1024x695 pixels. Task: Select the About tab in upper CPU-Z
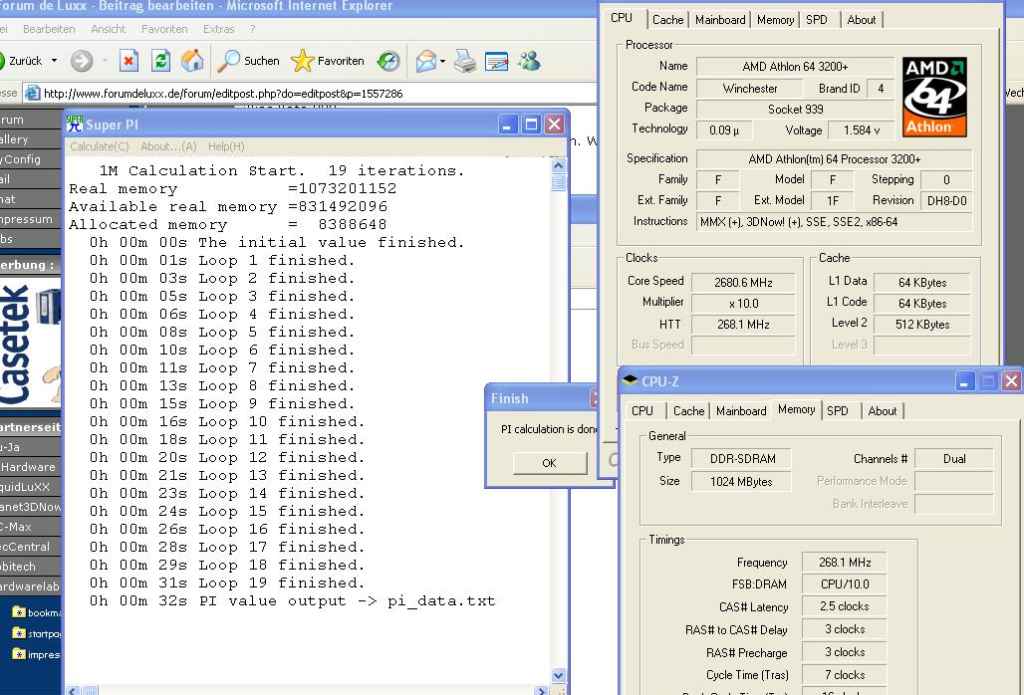pos(861,20)
